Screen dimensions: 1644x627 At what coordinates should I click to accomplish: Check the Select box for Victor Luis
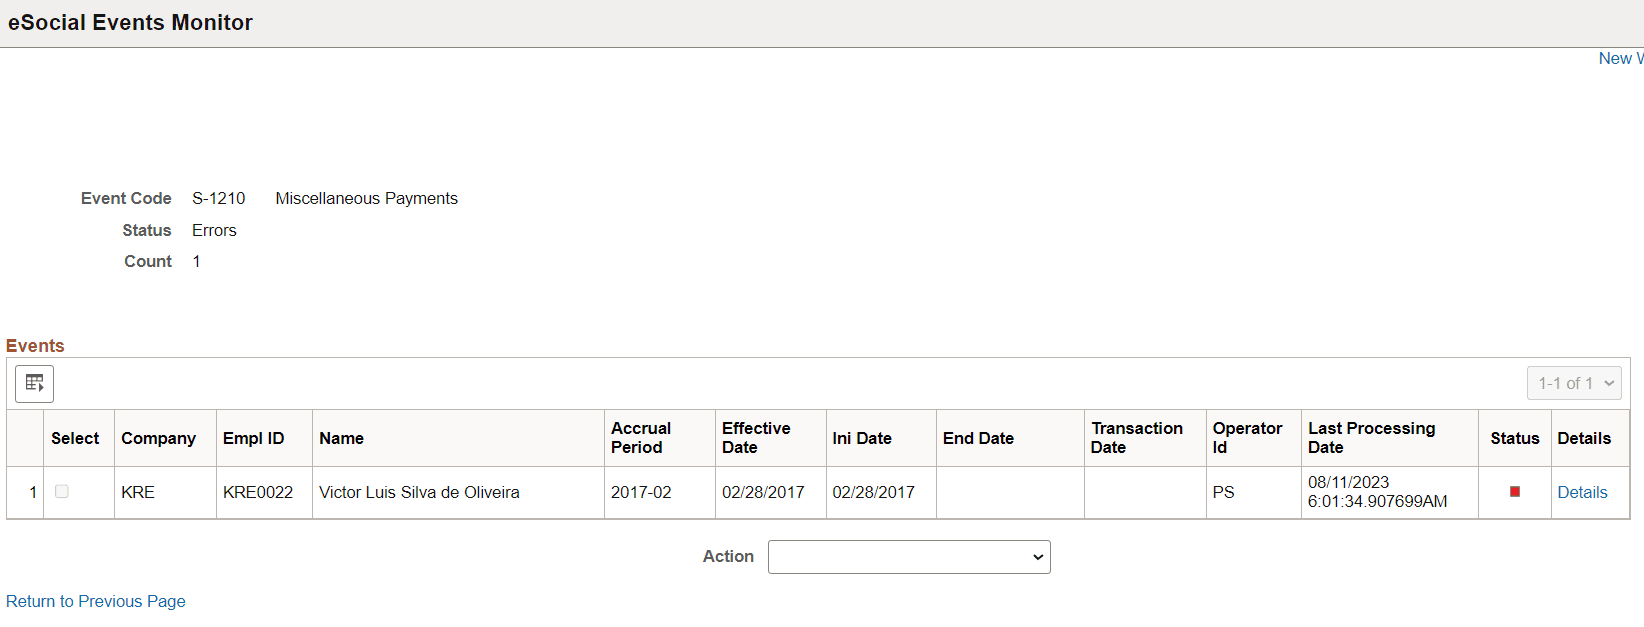tap(62, 492)
